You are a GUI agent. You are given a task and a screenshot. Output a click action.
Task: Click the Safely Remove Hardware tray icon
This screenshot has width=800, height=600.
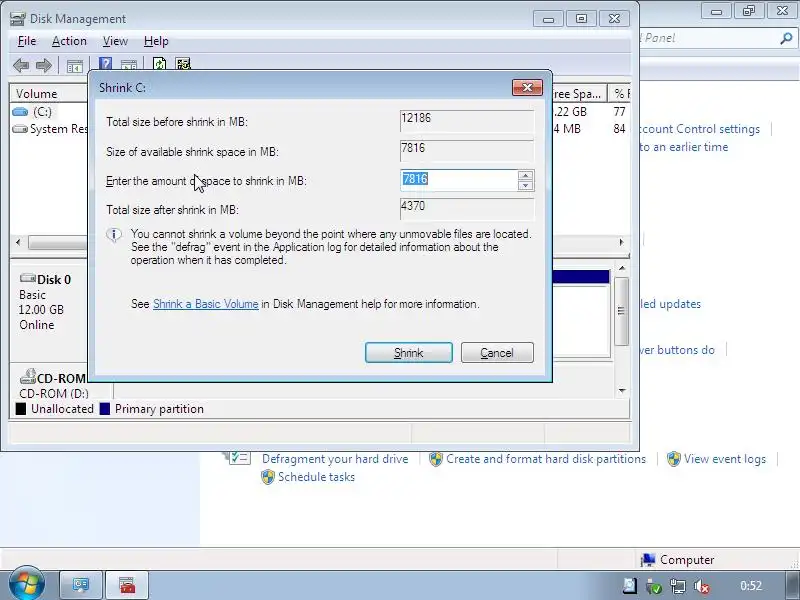pyautogui.click(x=654, y=587)
